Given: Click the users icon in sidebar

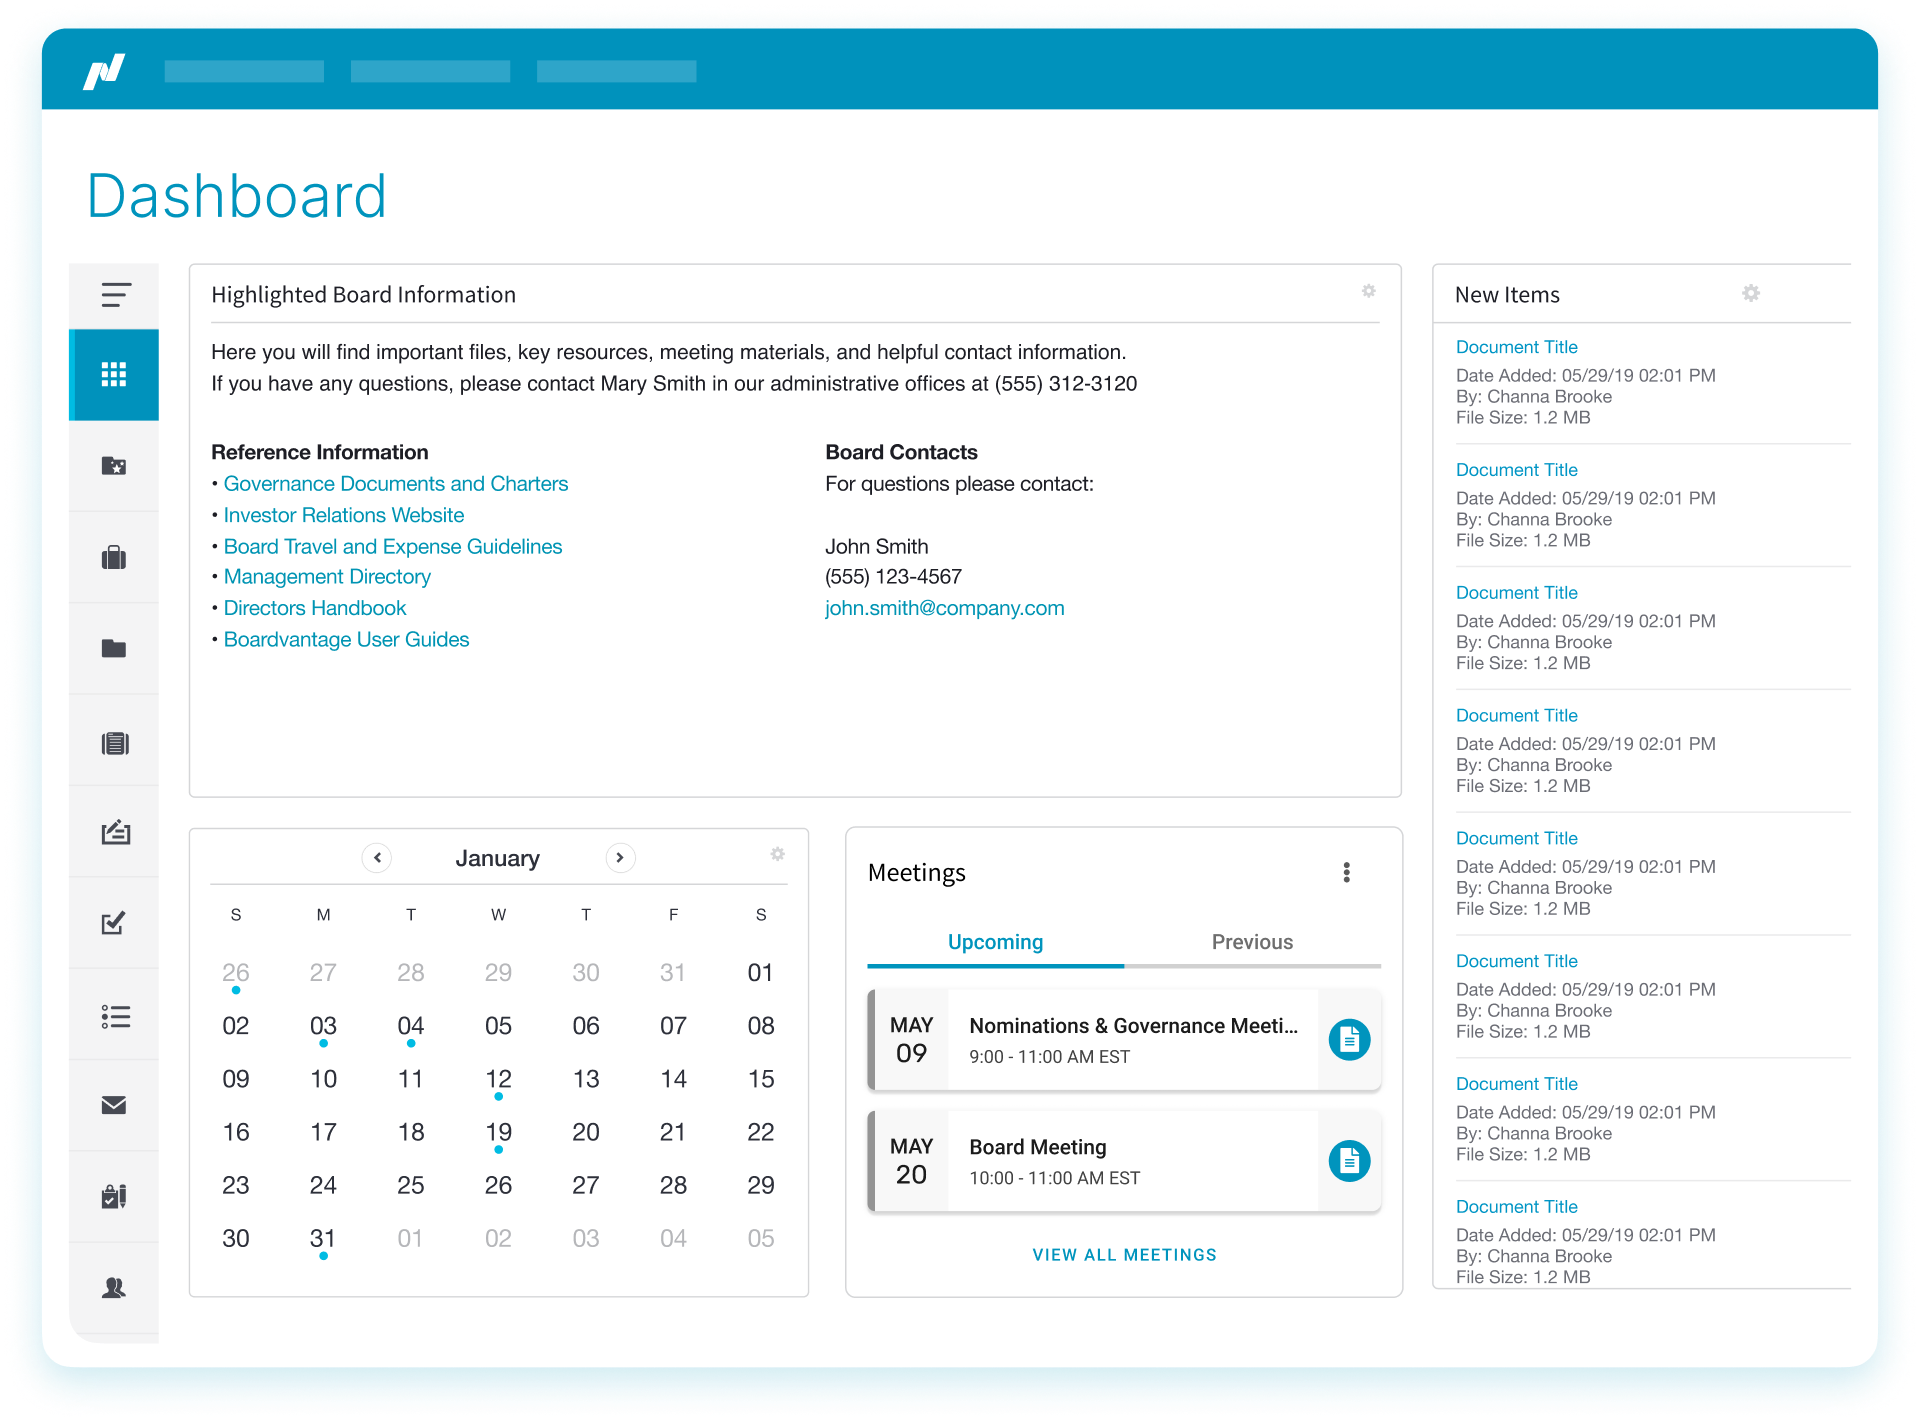Looking at the screenshot, I should 114,1288.
